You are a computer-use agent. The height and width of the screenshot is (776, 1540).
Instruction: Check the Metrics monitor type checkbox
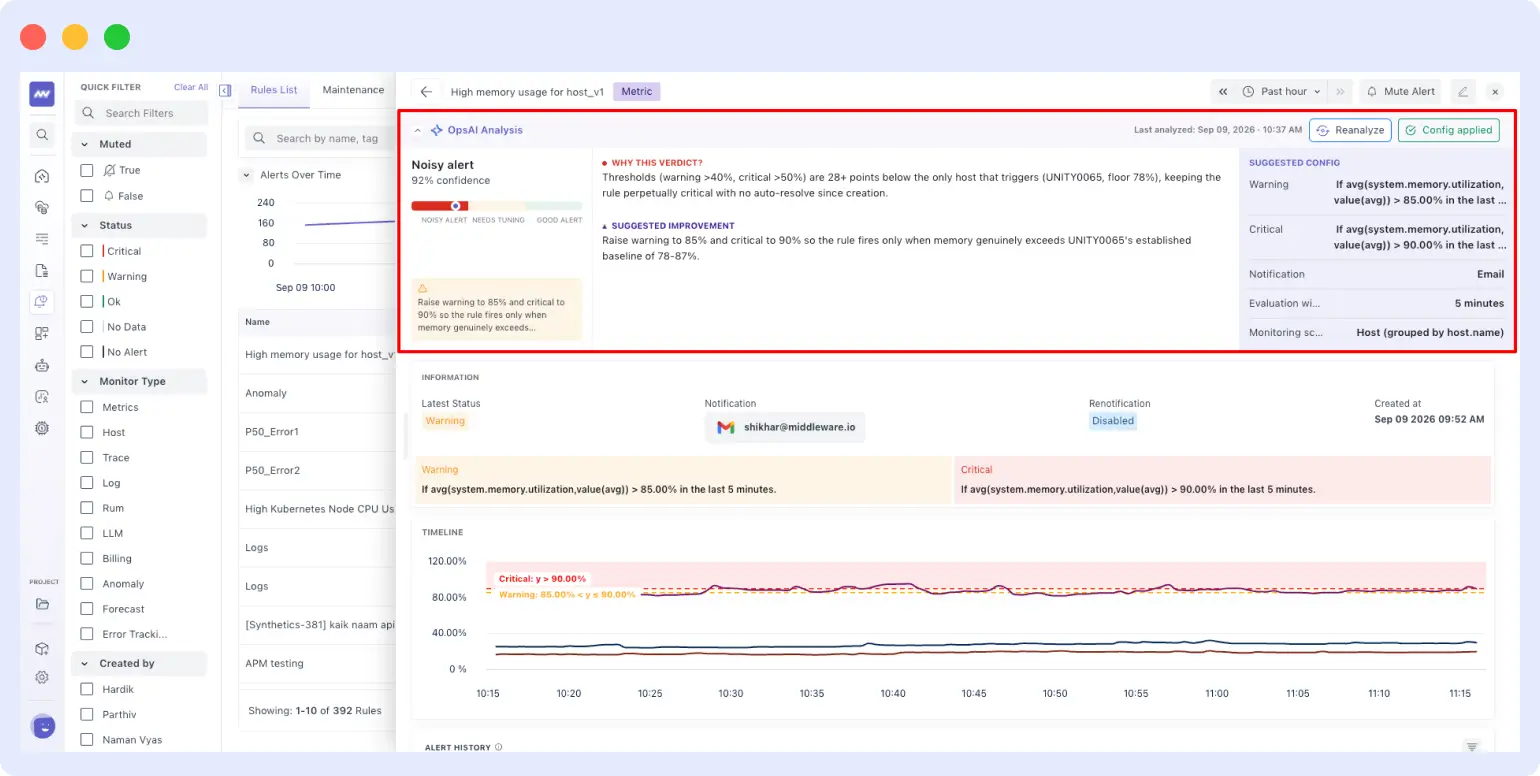(87, 407)
